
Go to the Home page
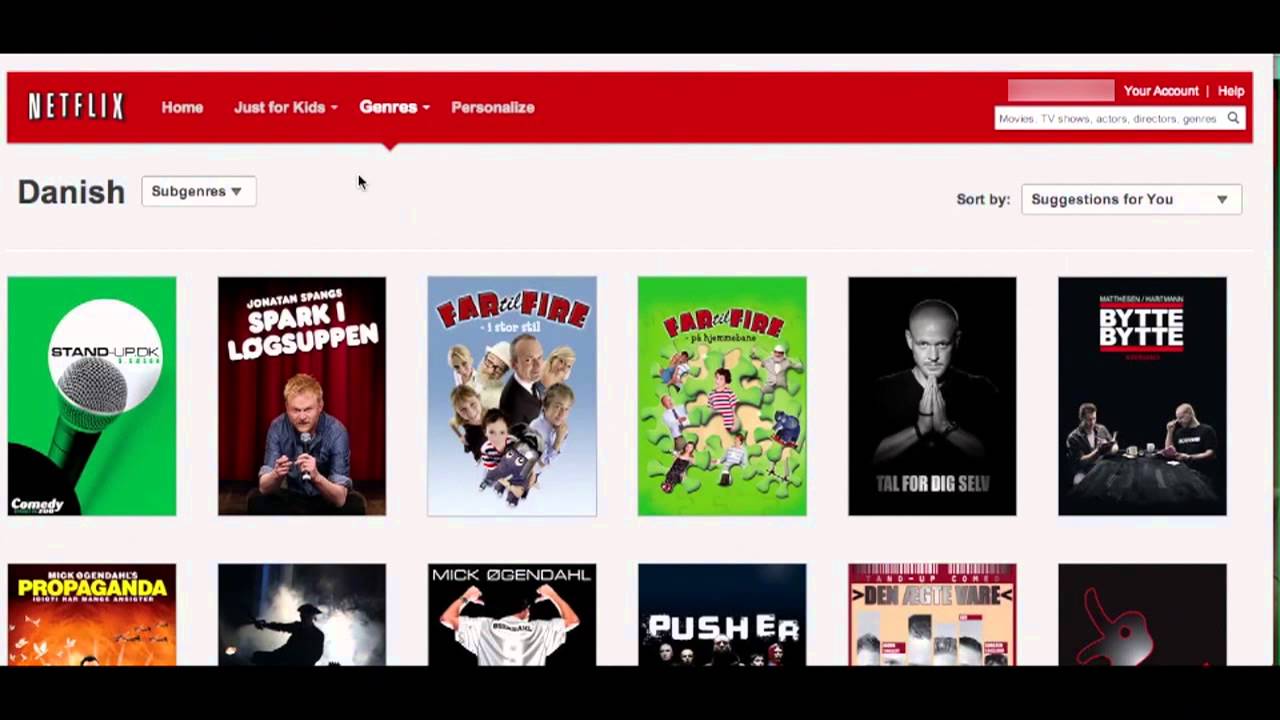point(182,107)
